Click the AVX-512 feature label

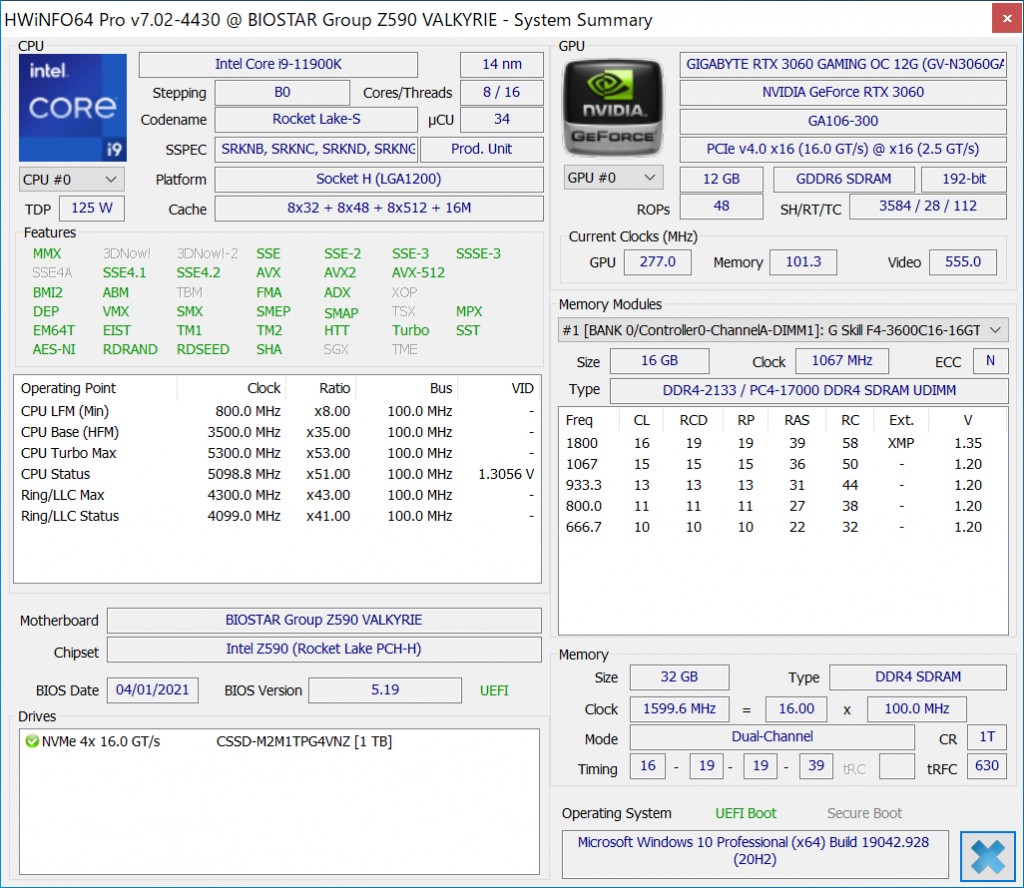[x=418, y=272]
